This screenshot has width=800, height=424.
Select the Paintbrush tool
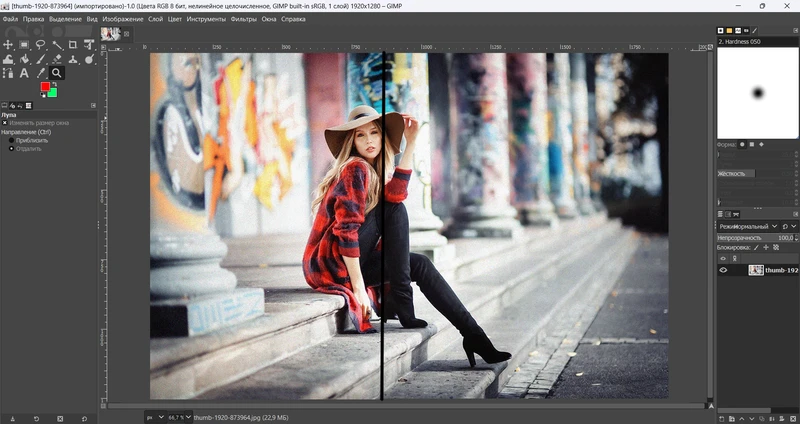(40, 59)
